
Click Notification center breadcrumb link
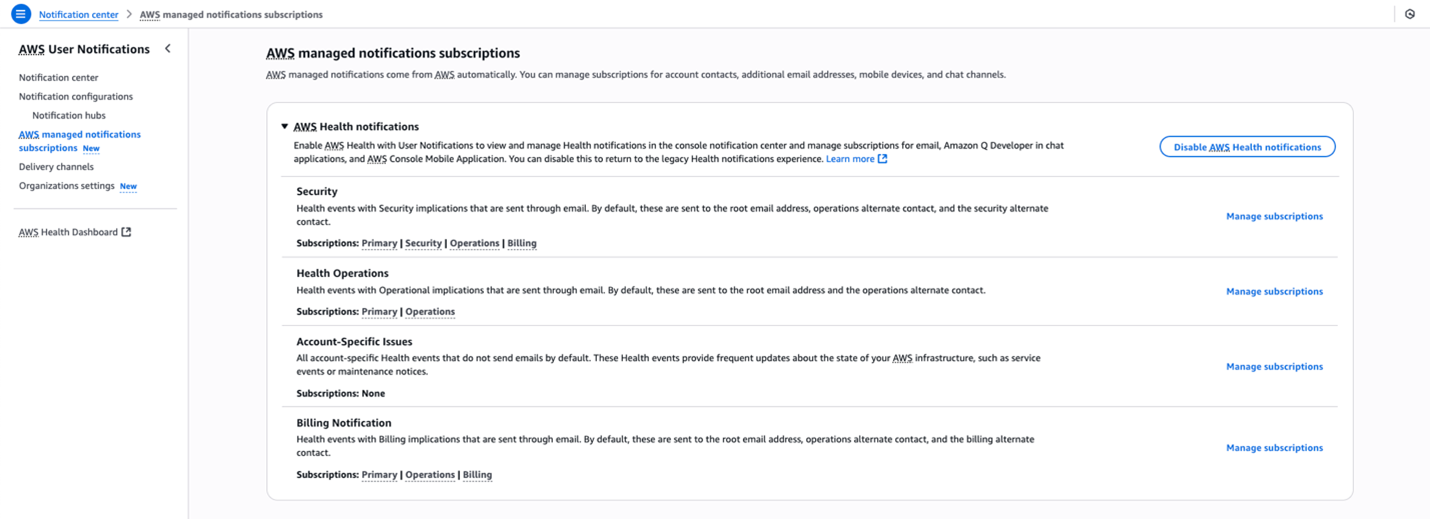[x=78, y=15]
